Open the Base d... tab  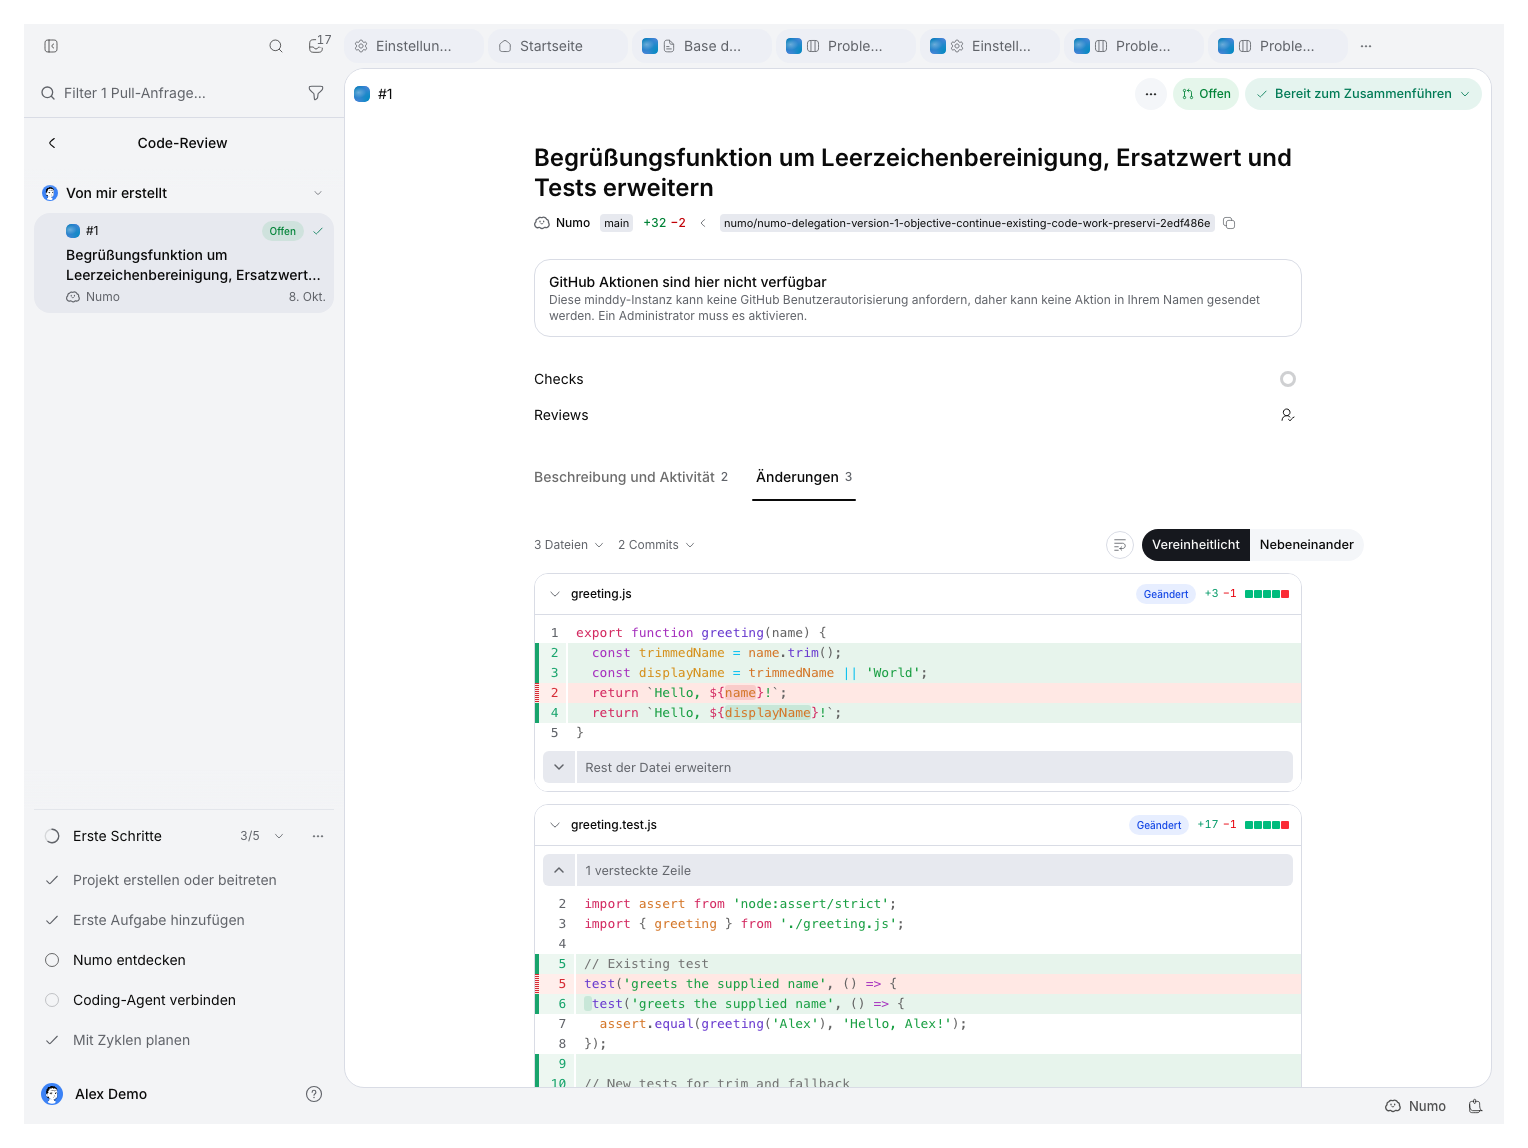pos(701,46)
